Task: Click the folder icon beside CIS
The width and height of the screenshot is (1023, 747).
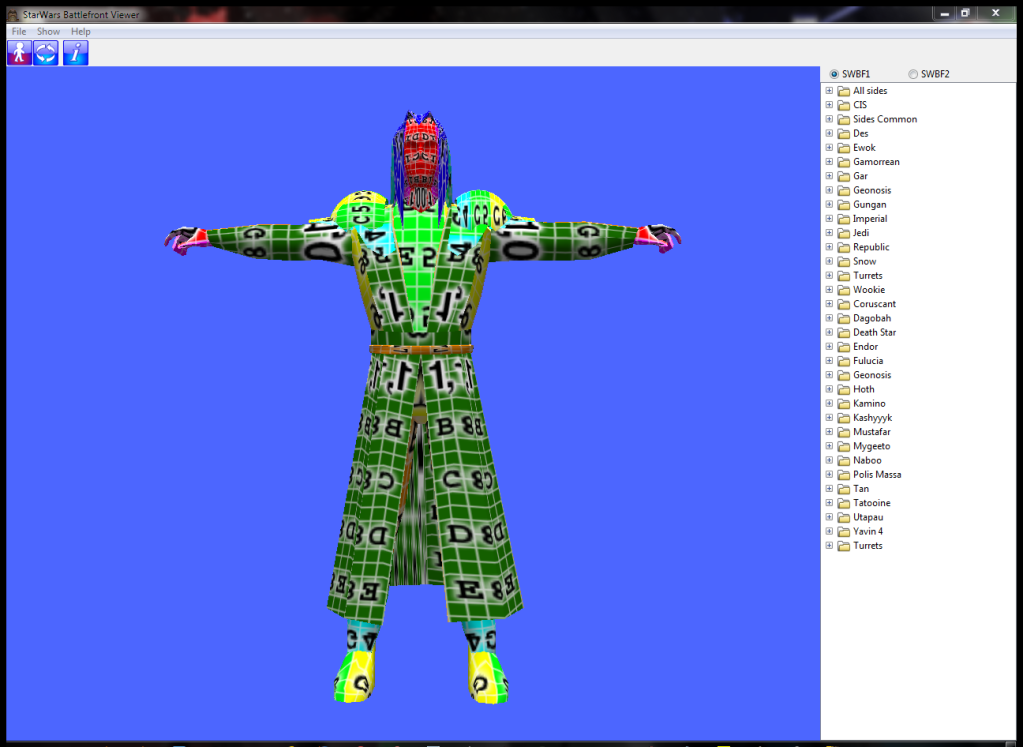Action: pyautogui.click(x=844, y=105)
